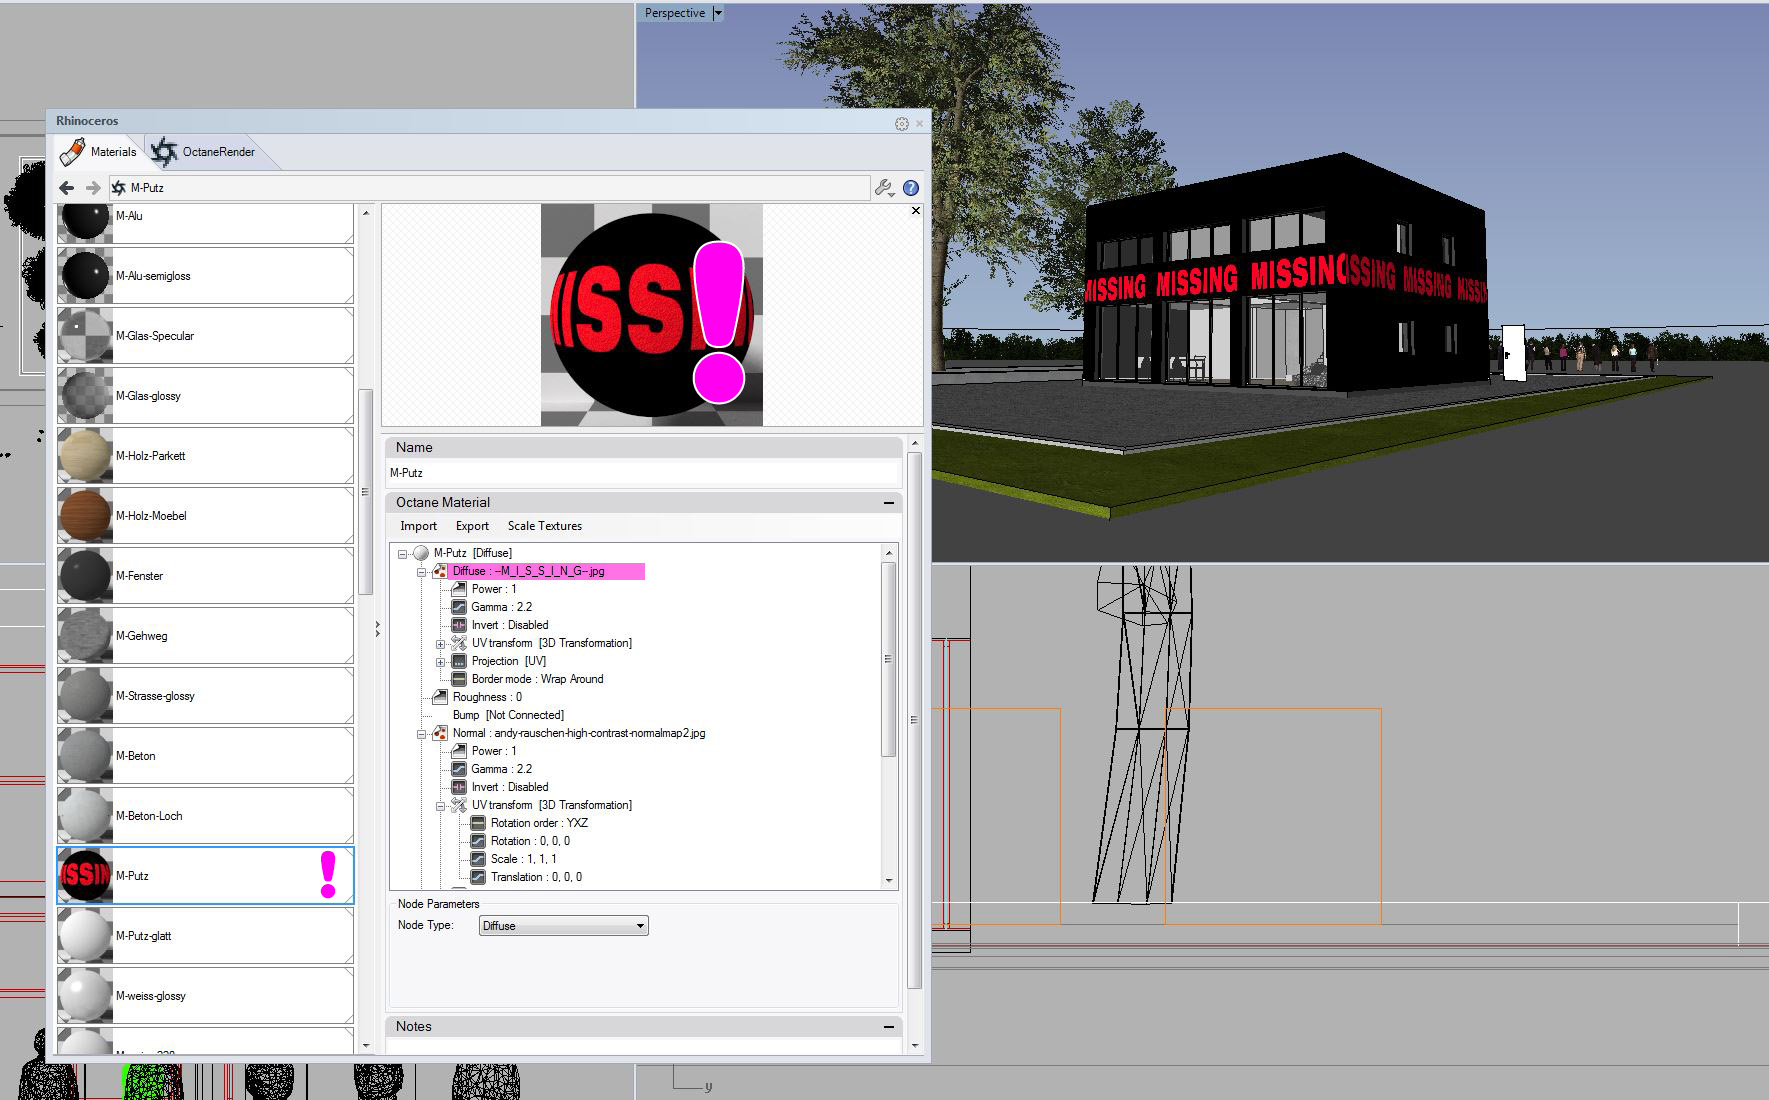This screenshot has width=1769, height=1100.
Task: Open the Perspective viewport dropdown arrow
Action: pos(717,13)
